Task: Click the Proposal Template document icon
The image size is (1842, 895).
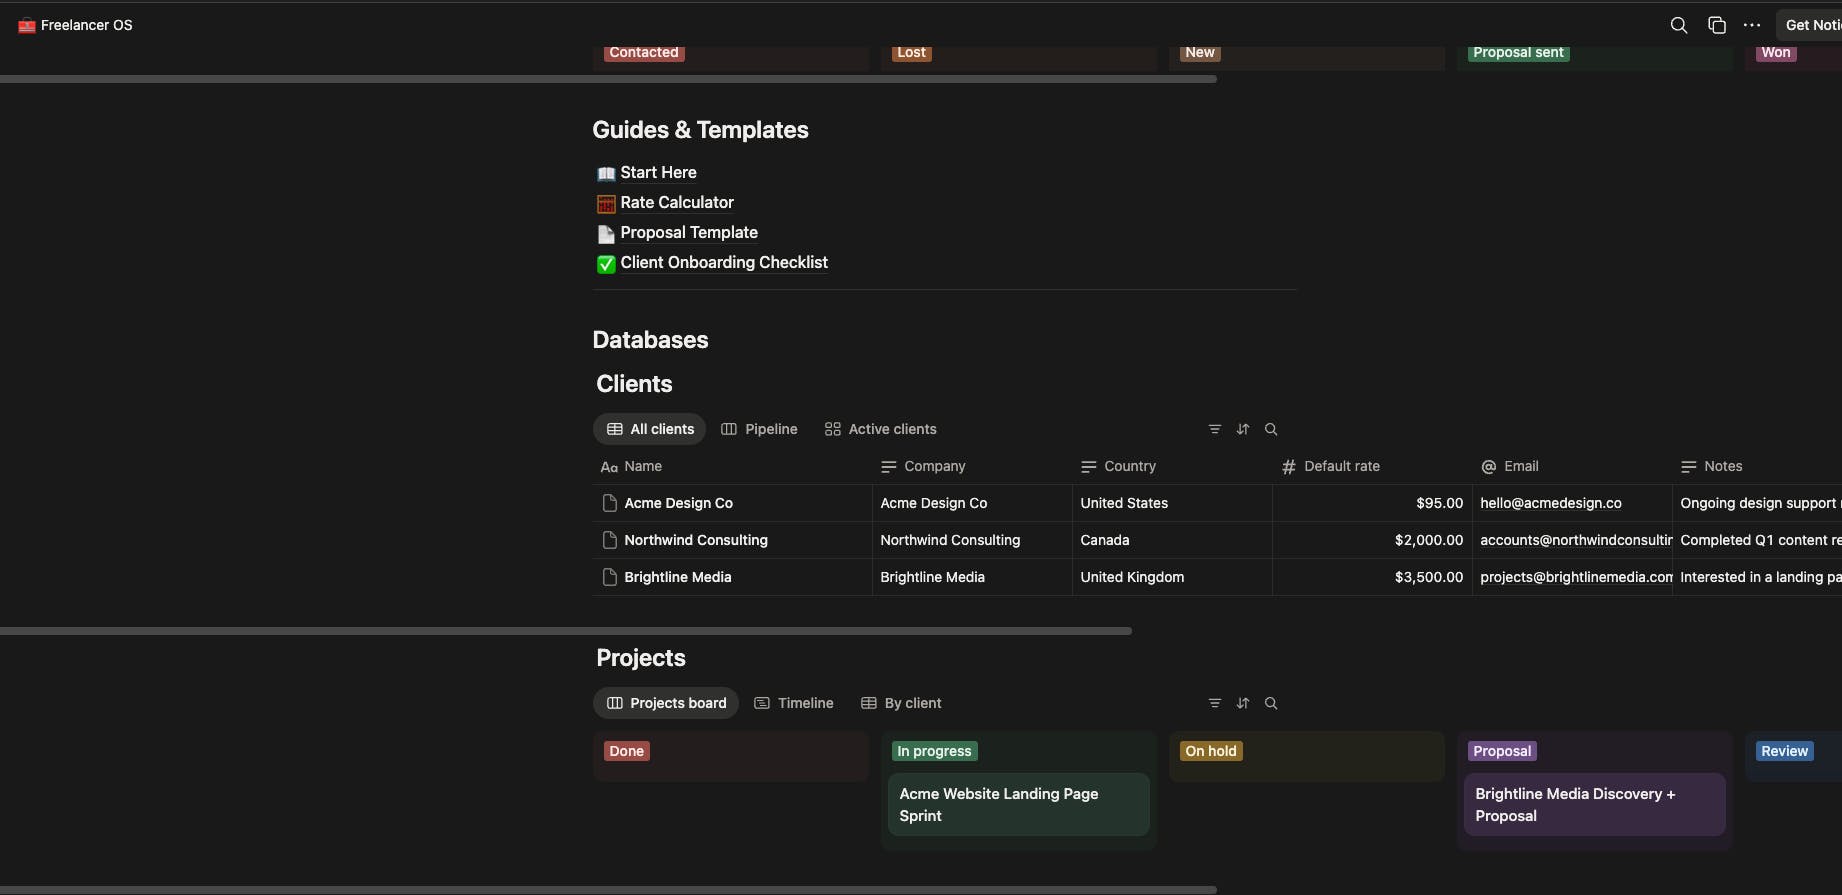Action: point(606,234)
